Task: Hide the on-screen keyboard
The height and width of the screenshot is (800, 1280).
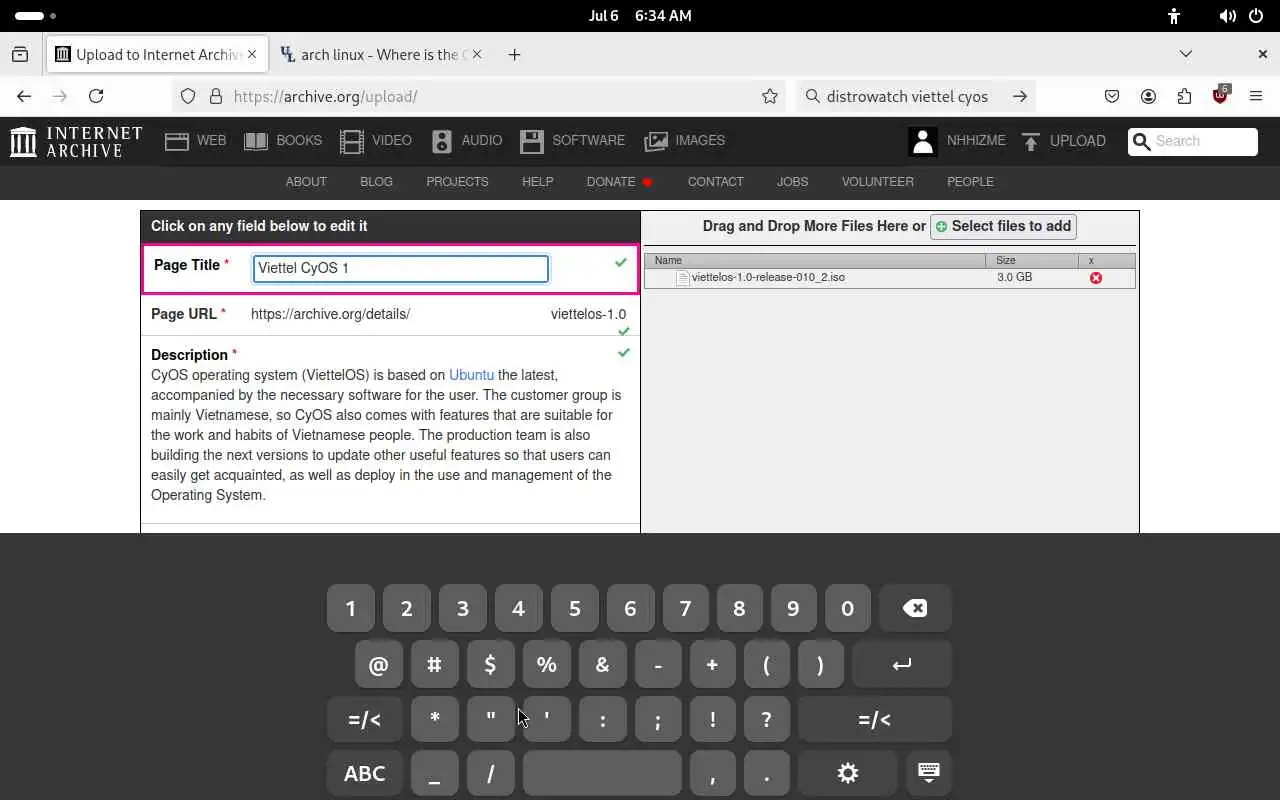Action: coord(929,773)
